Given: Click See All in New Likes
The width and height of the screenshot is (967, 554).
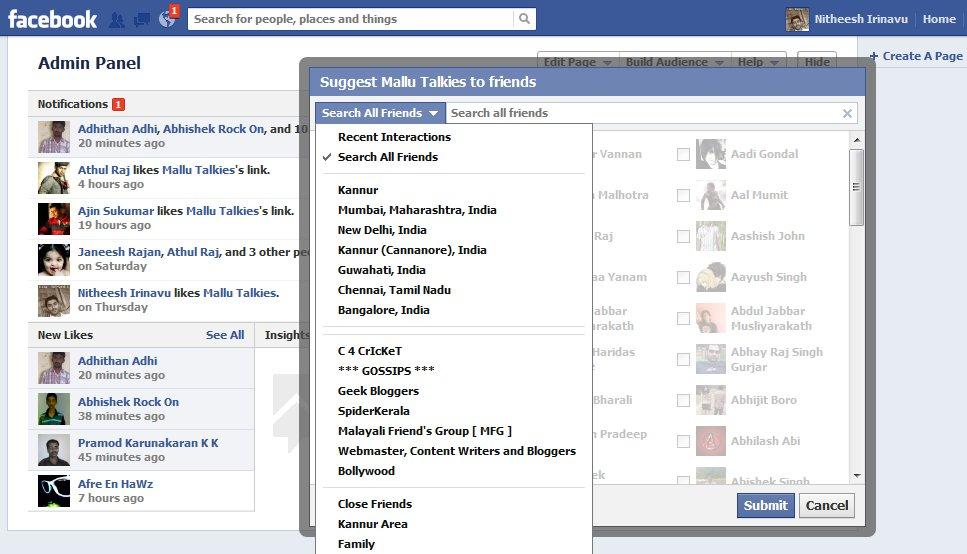Looking at the screenshot, I should click(224, 335).
